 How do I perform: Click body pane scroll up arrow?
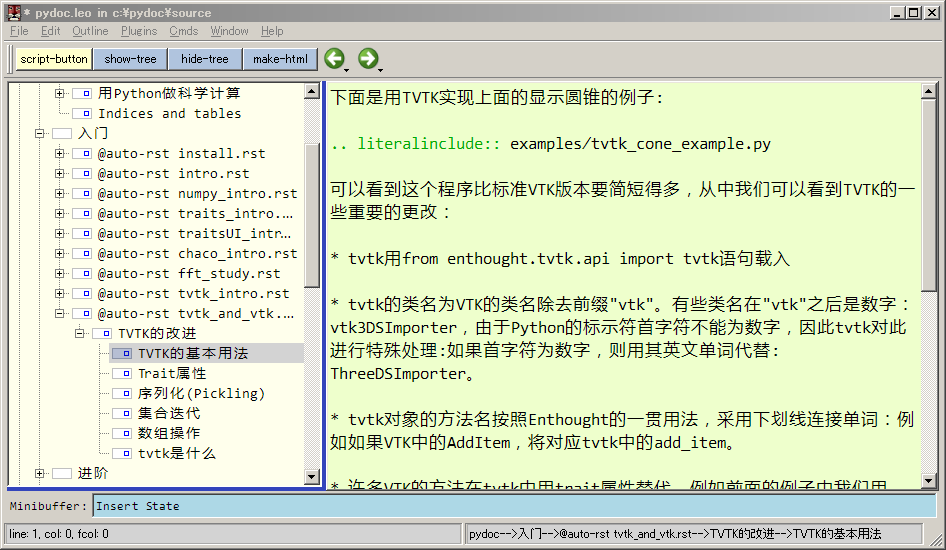(929, 91)
